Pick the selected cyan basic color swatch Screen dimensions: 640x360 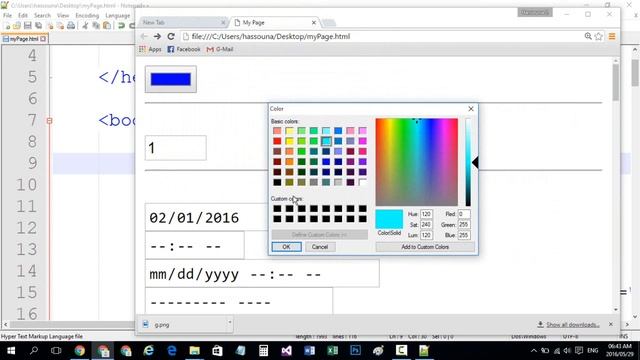click(x=326, y=141)
